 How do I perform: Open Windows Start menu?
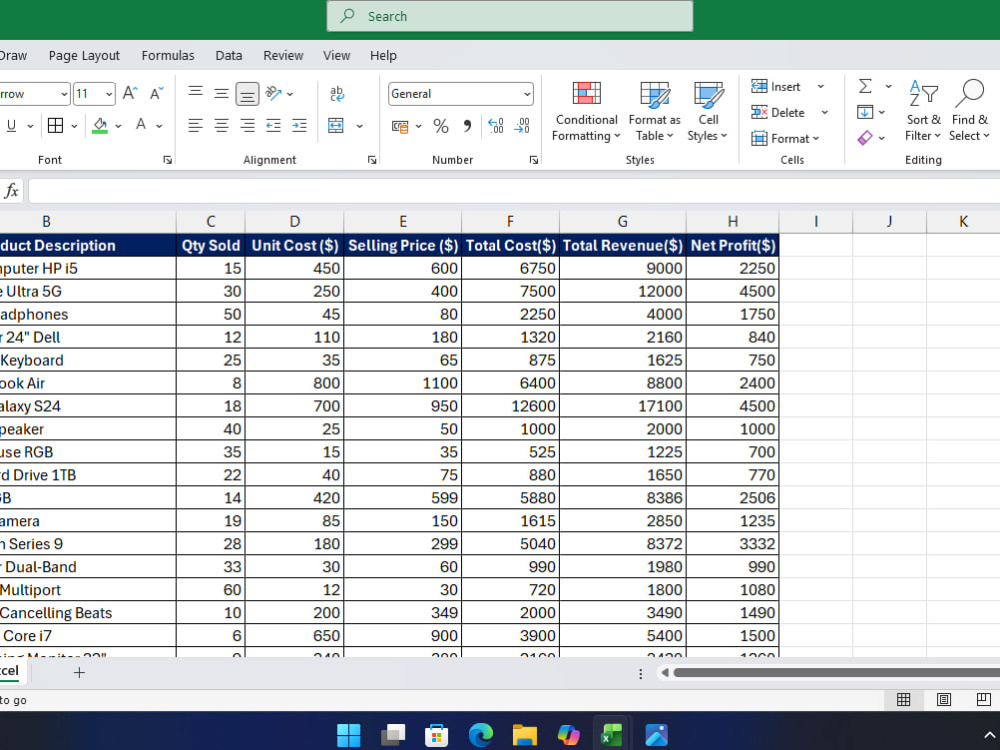click(x=348, y=735)
